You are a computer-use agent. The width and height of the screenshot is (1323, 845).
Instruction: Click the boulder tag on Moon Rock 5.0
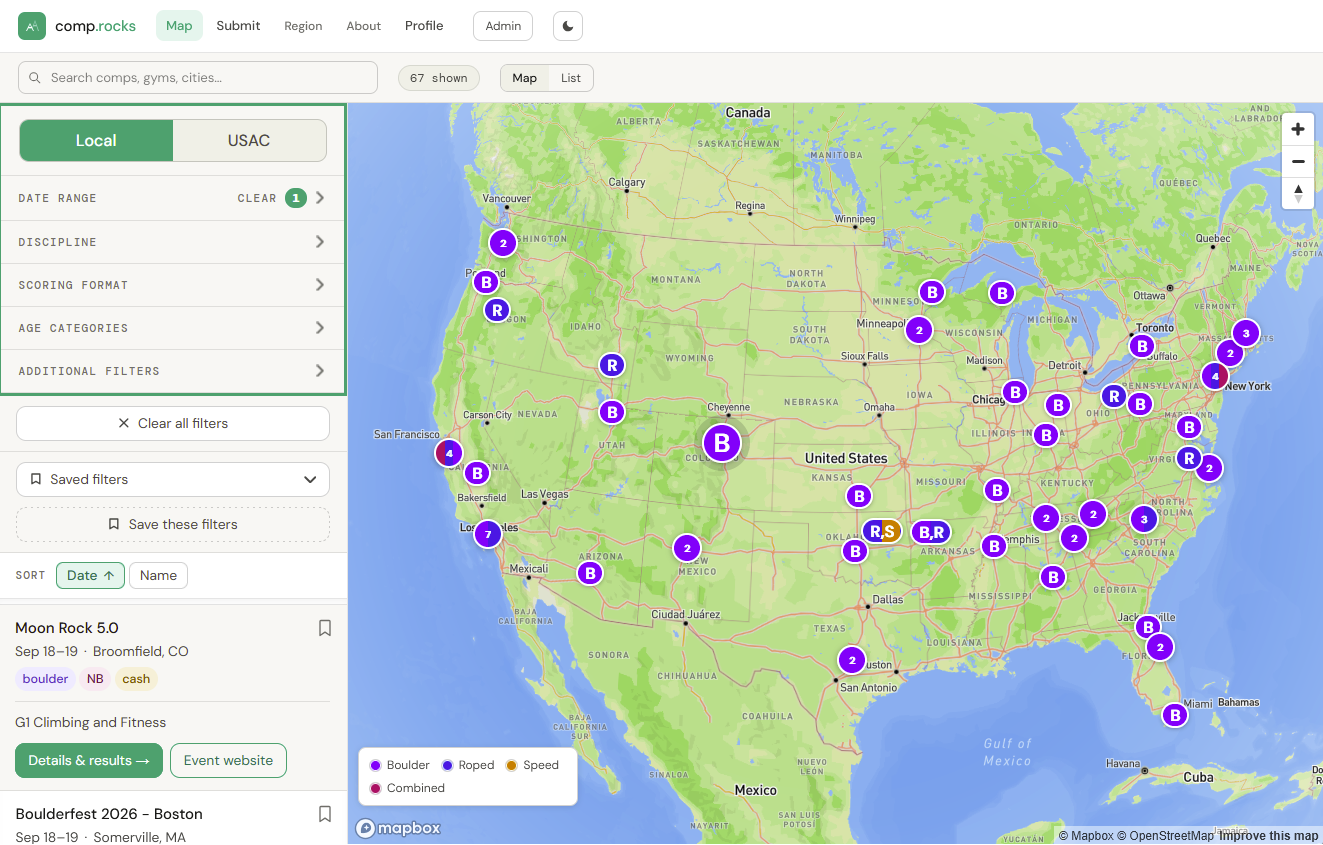coord(45,679)
